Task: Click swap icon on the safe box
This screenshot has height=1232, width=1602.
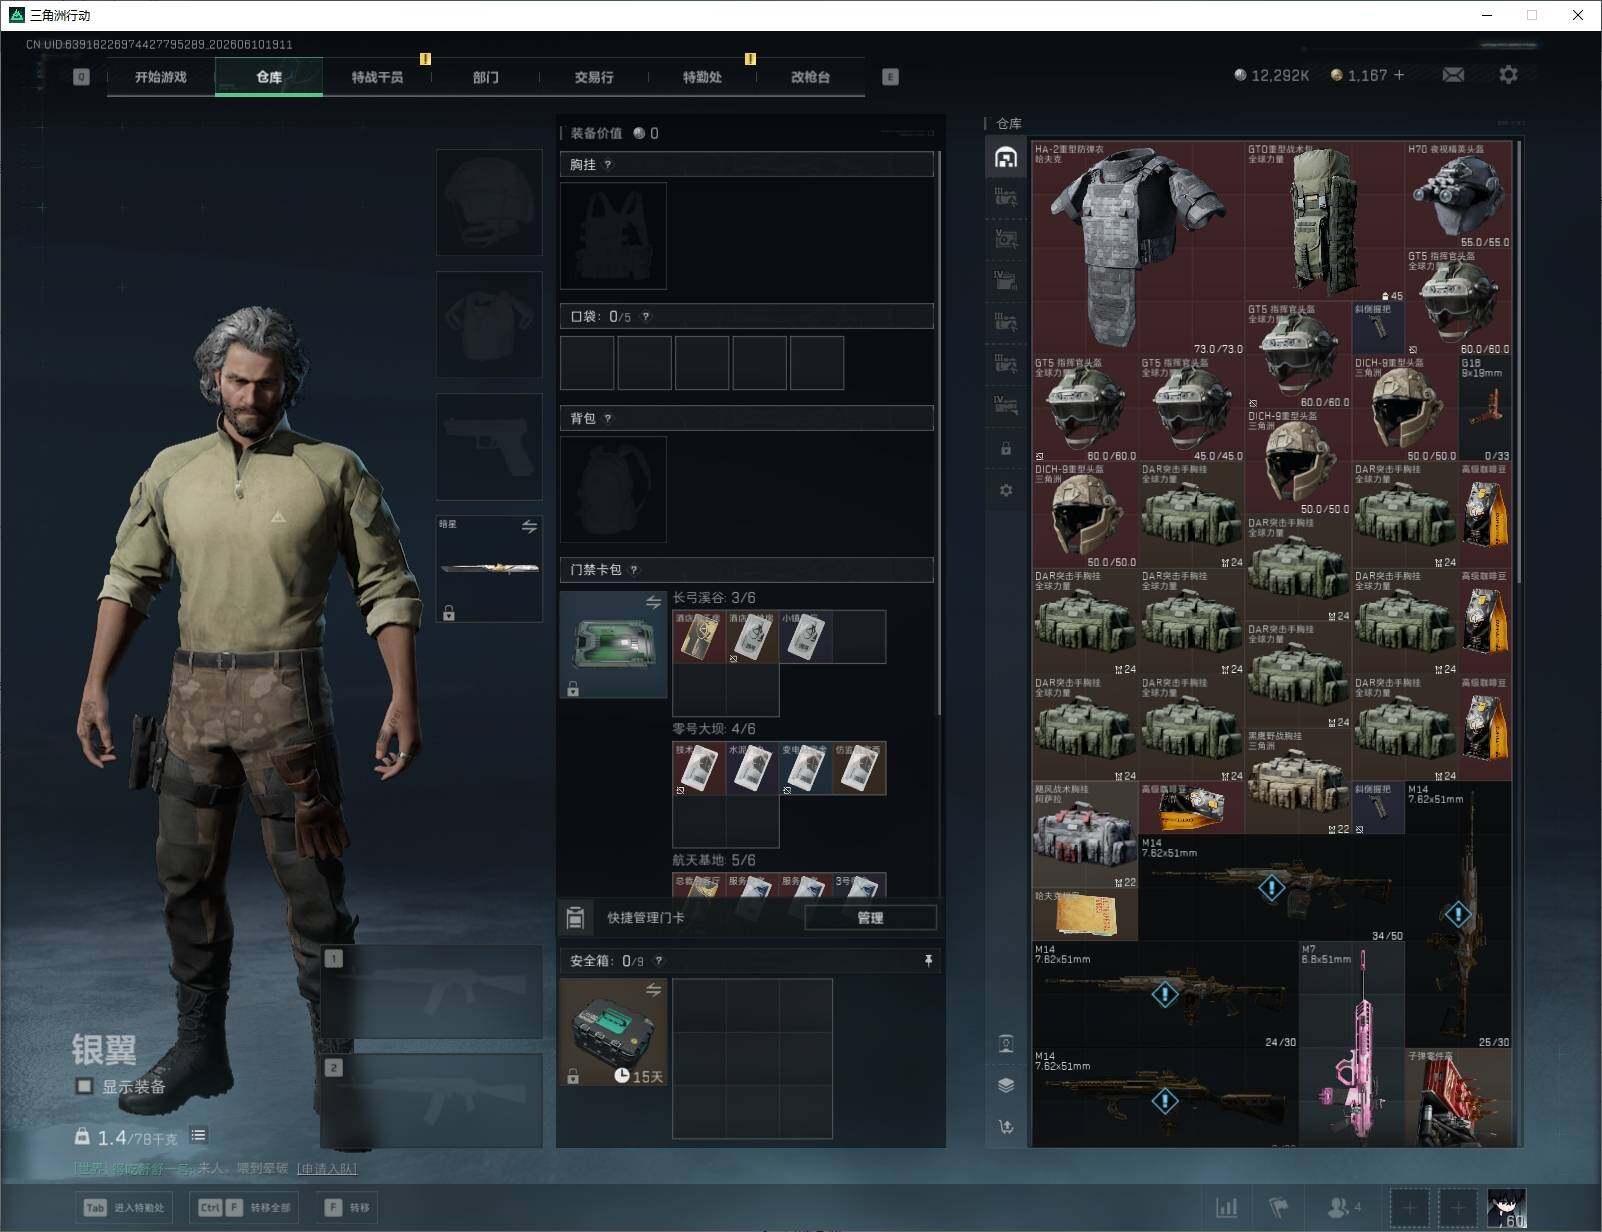Action: click(x=653, y=990)
